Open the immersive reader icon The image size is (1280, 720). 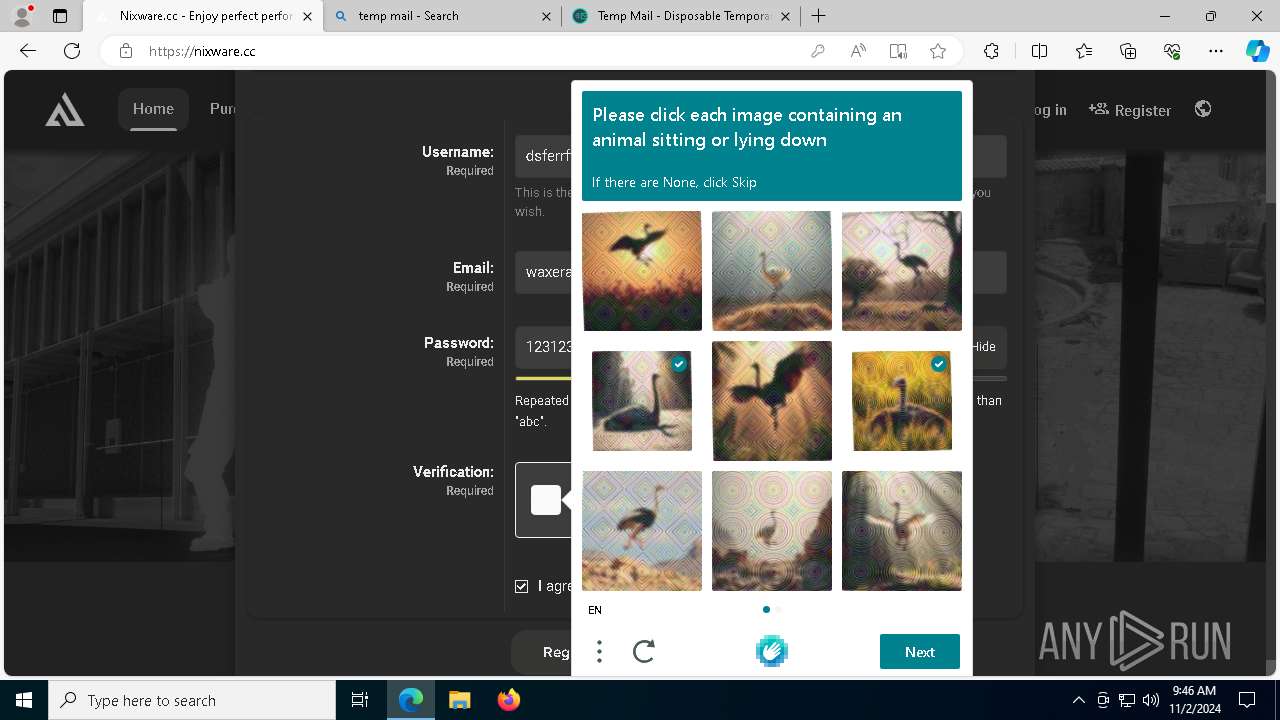click(898, 51)
